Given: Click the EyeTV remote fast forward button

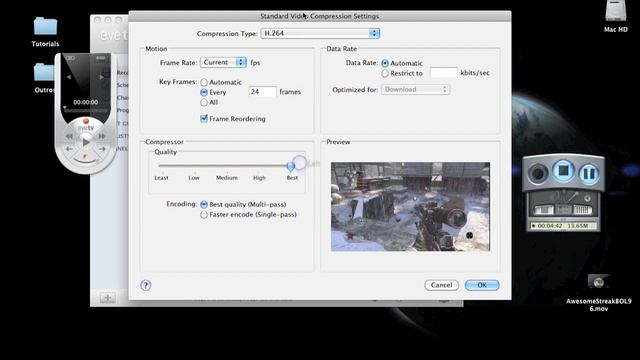Looking at the screenshot, I should (x=102, y=136).
